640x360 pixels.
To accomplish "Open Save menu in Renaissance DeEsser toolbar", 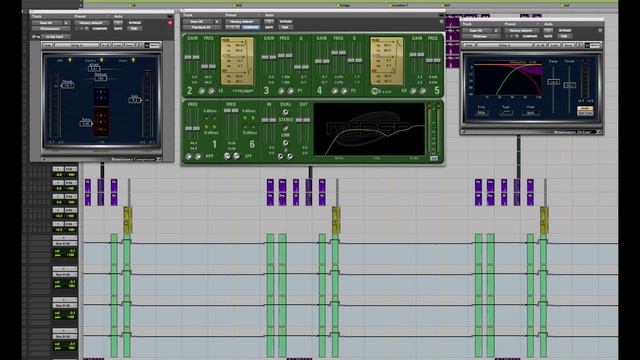I will 569,45.
